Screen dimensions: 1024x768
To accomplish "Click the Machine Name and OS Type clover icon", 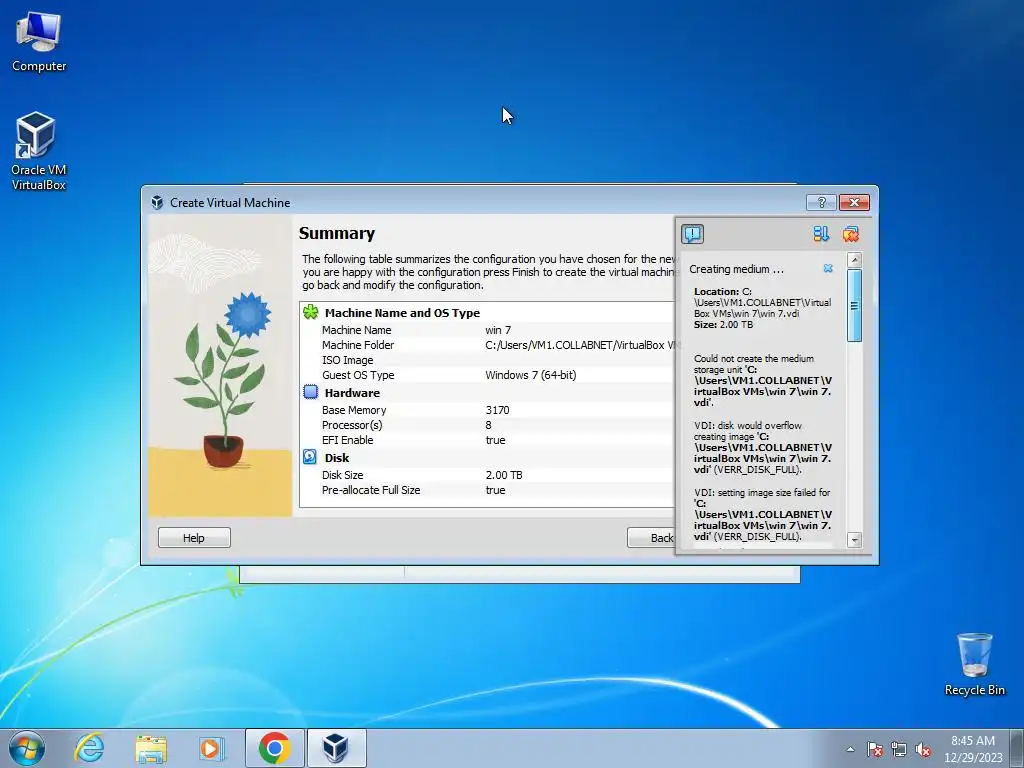I will (311, 312).
